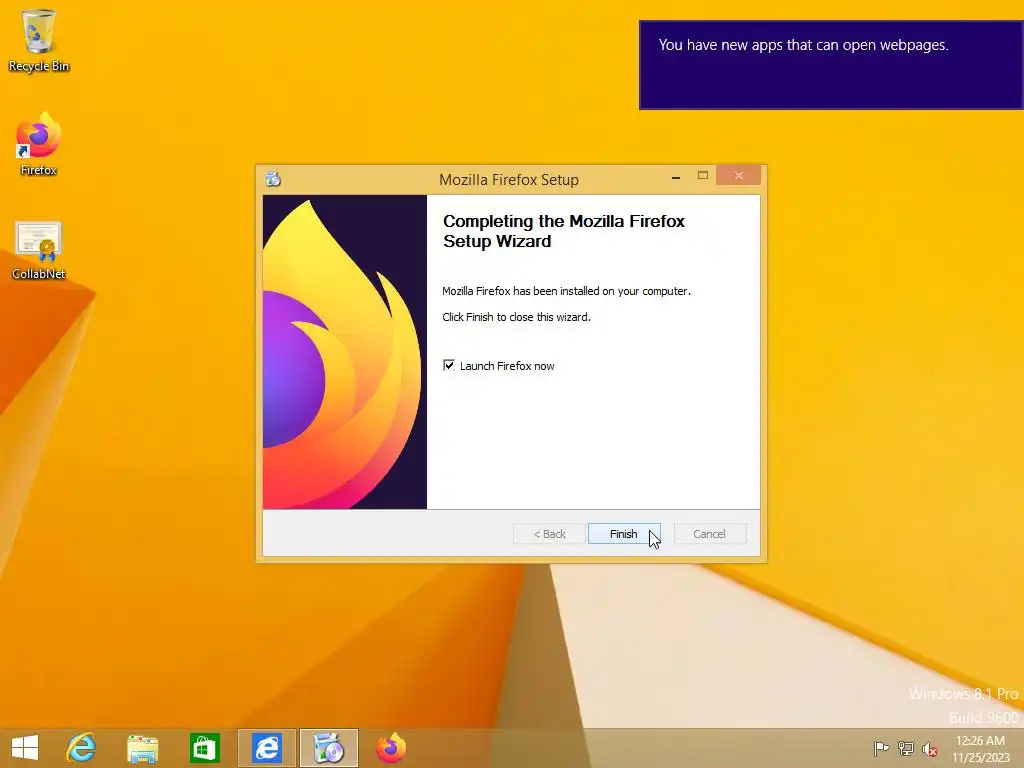The height and width of the screenshot is (768, 1024).
Task: Select the installer taskbar icon
Action: coord(328,748)
